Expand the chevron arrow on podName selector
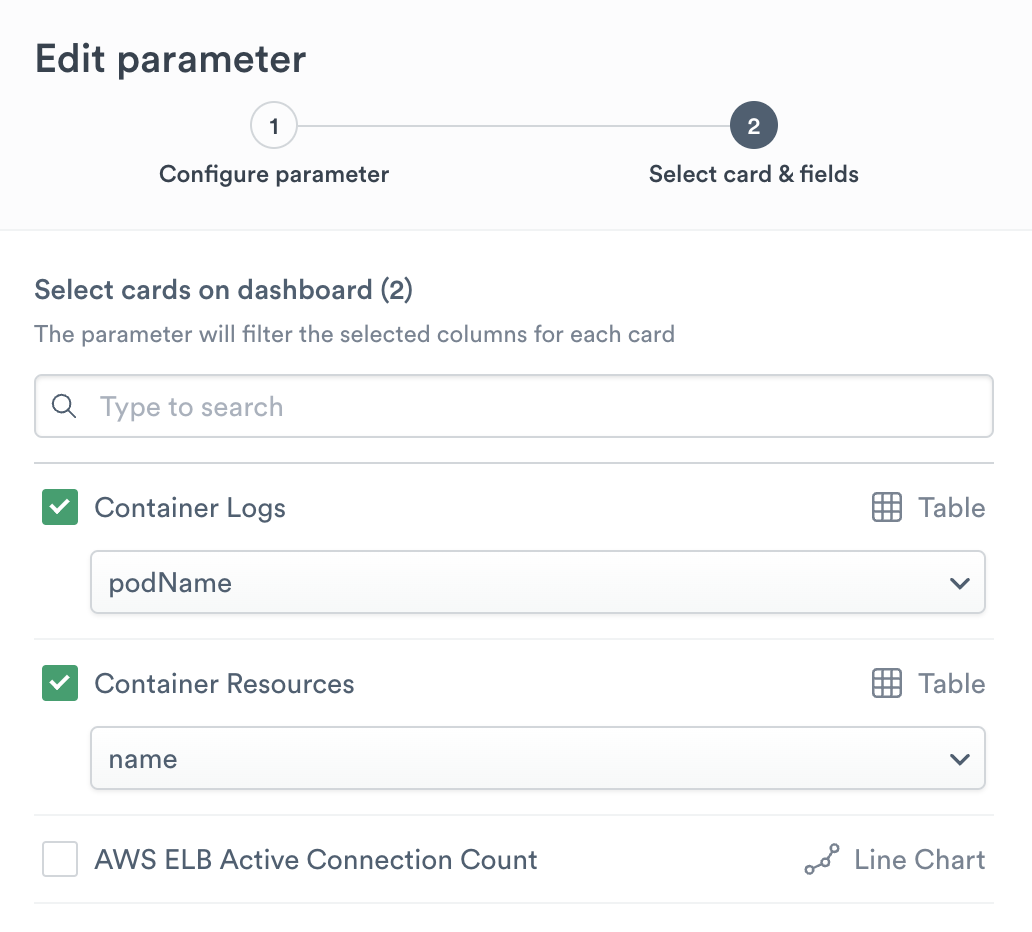 click(960, 583)
